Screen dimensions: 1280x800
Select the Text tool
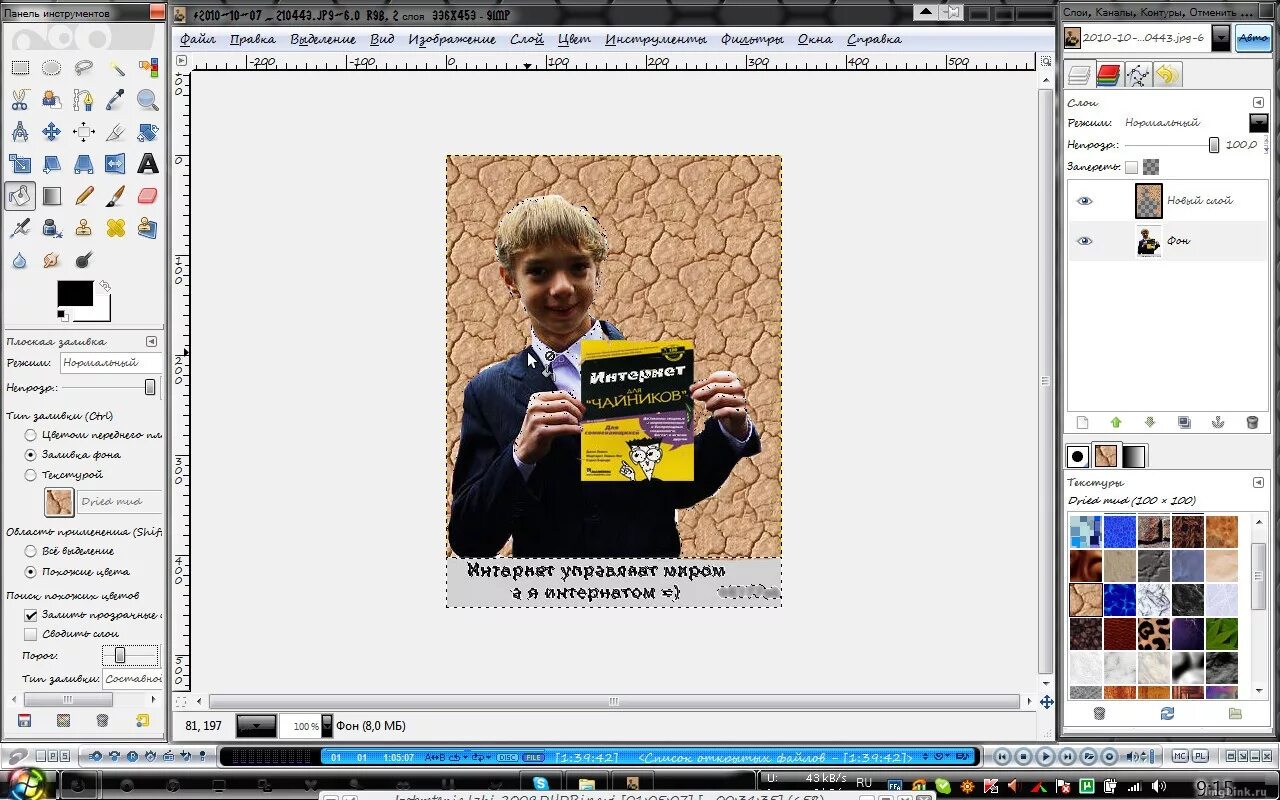tap(148, 164)
